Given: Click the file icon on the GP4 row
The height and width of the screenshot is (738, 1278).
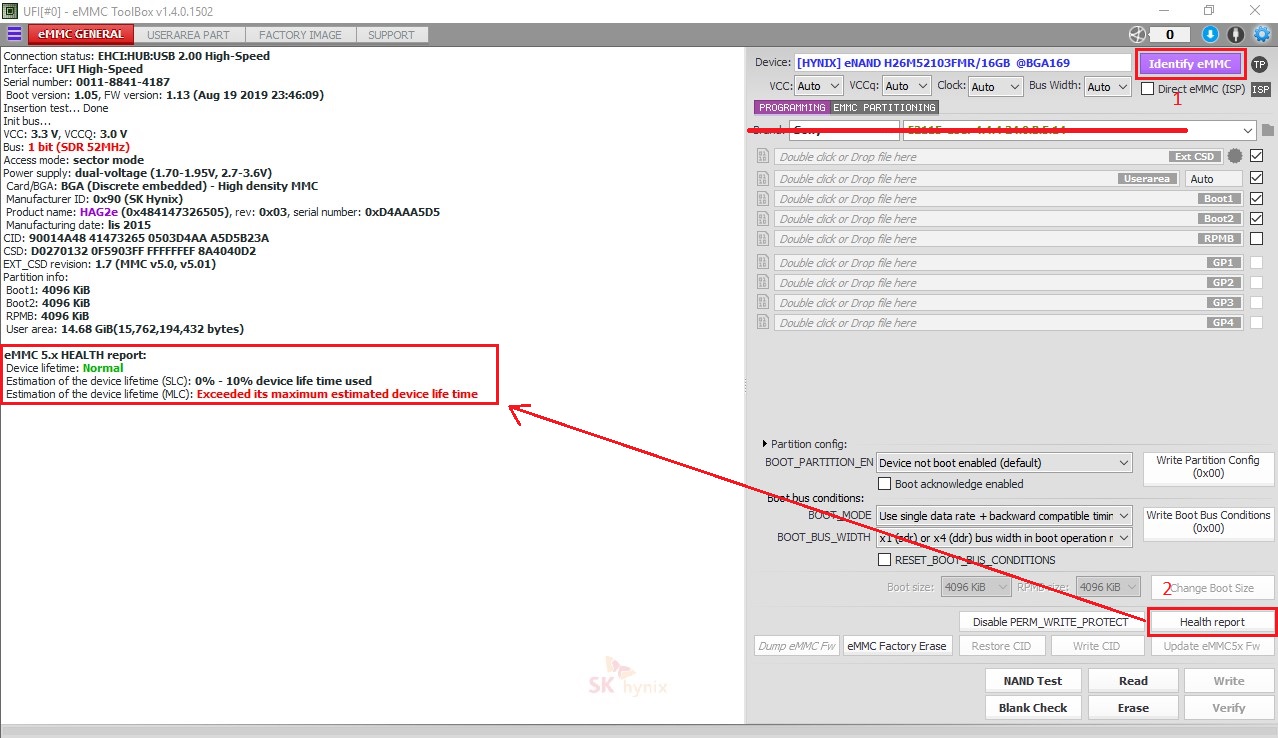Looking at the screenshot, I should (x=762, y=323).
